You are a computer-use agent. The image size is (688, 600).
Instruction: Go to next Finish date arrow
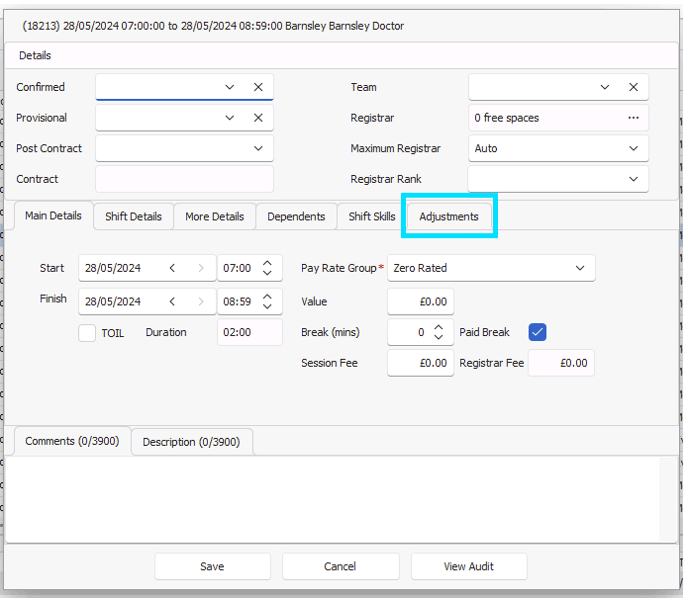[x=201, y=302]
